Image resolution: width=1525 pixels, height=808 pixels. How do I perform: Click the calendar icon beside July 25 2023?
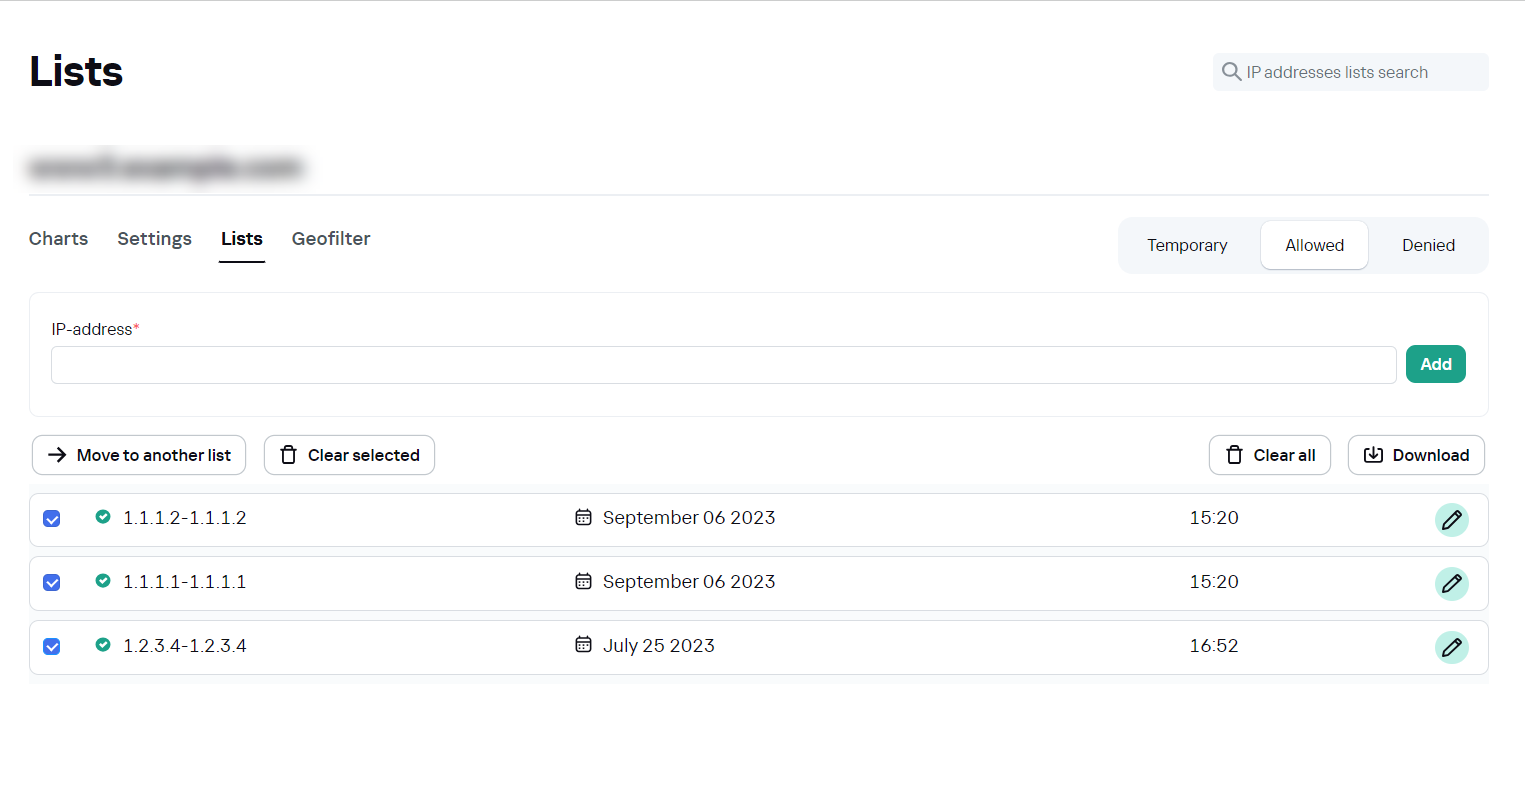583,645
